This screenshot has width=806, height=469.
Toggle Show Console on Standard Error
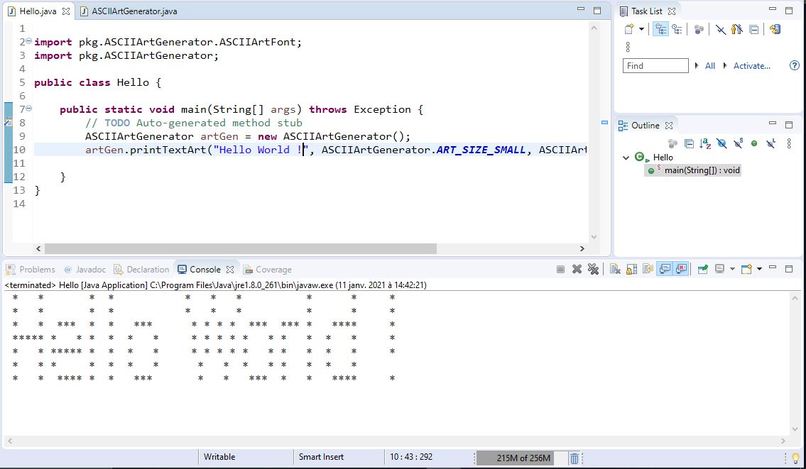click(682, 269)
